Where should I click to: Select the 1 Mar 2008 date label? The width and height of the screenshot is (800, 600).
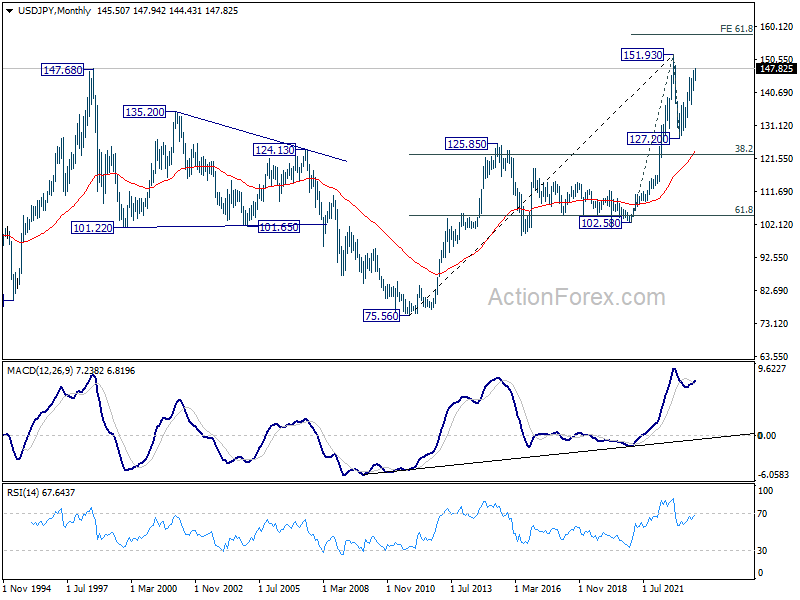tap(345, 588)
